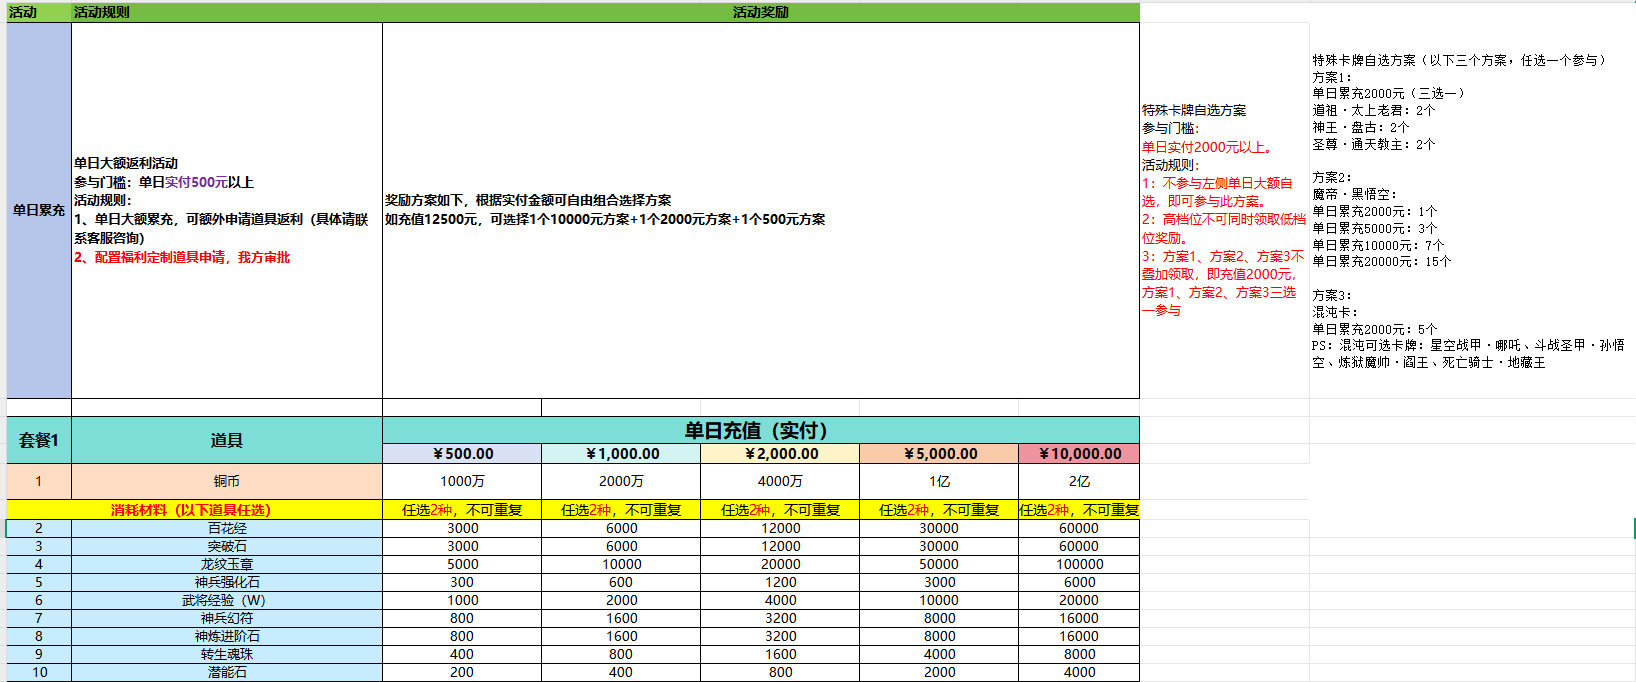Select the 百花经 item cell
Viewport: 1636px width, 682px height.
coord(226,528)
